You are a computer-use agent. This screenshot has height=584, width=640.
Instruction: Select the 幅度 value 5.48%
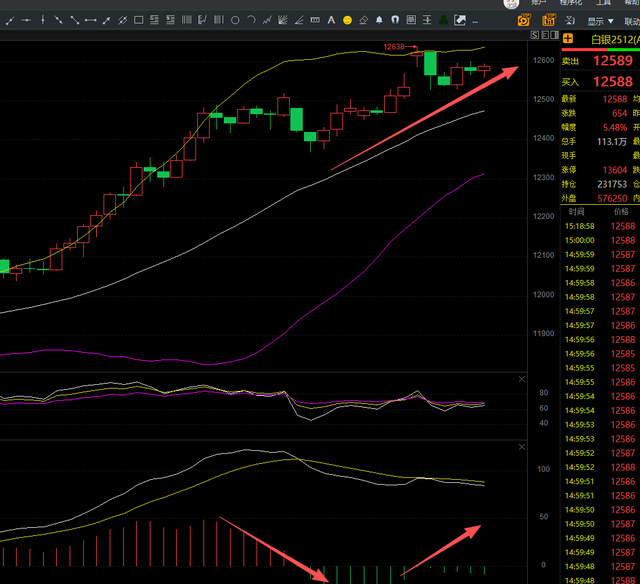(615, 127)
